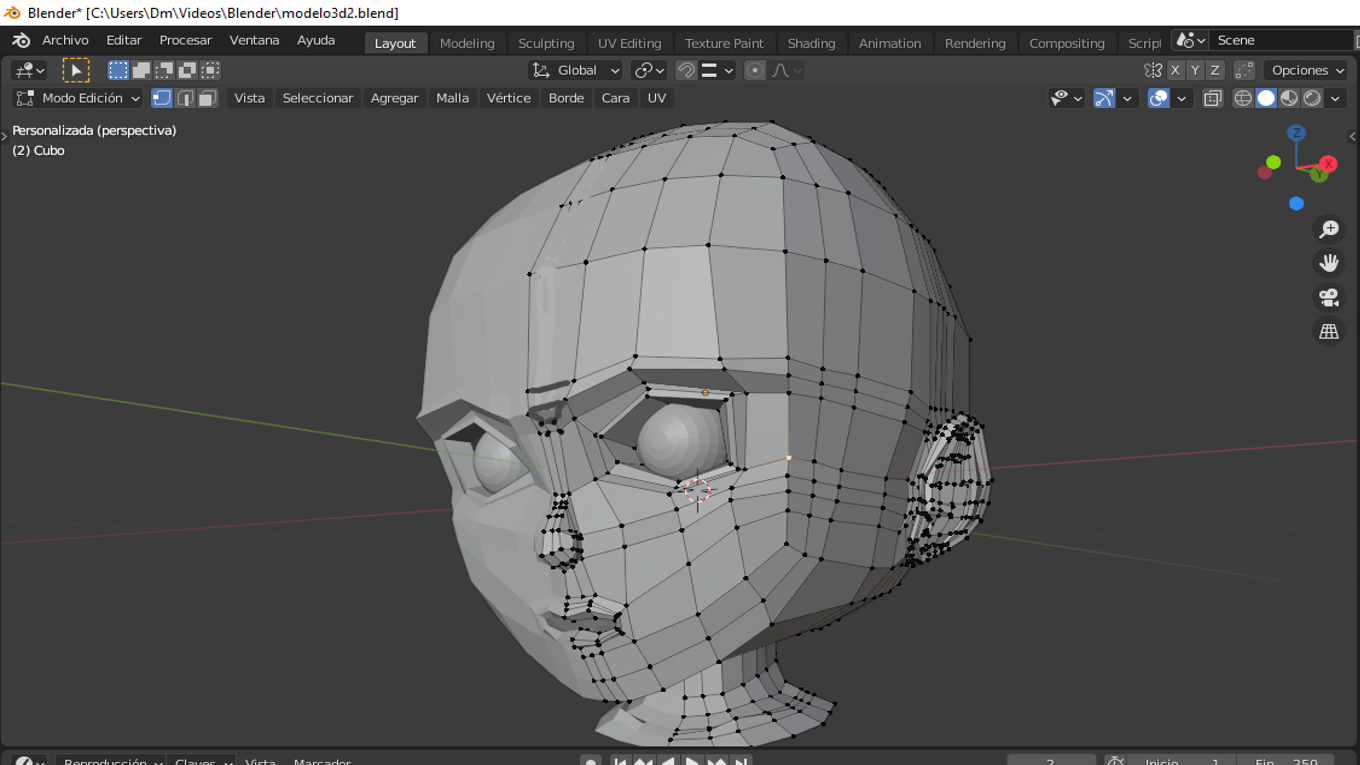
Task: Open the Editar menu
Action: tap(124, 41)
